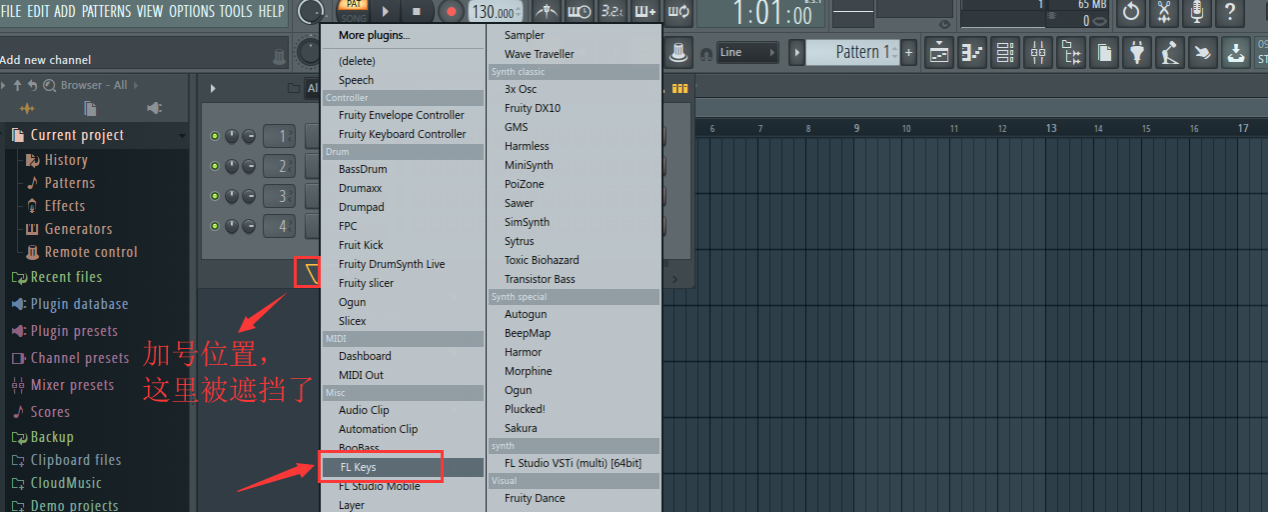This screenshot has width=1268, height=512.
Task: Select FL Keys from the plugin menu
Action: pos(380,467)
